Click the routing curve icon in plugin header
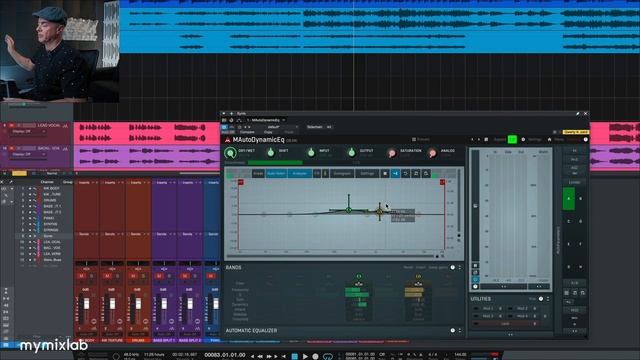 click(x=238, y=120)
